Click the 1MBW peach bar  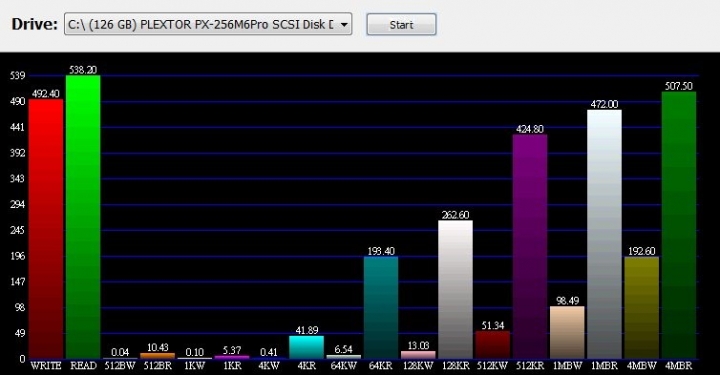(567, 333)
